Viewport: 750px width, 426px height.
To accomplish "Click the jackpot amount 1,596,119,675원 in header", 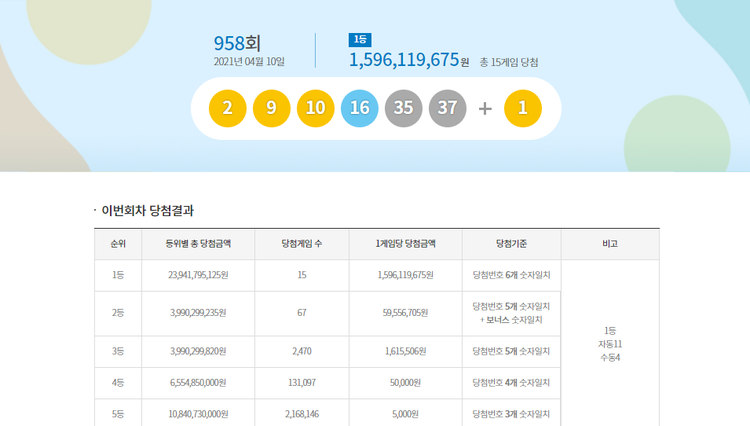I will 409,60.
